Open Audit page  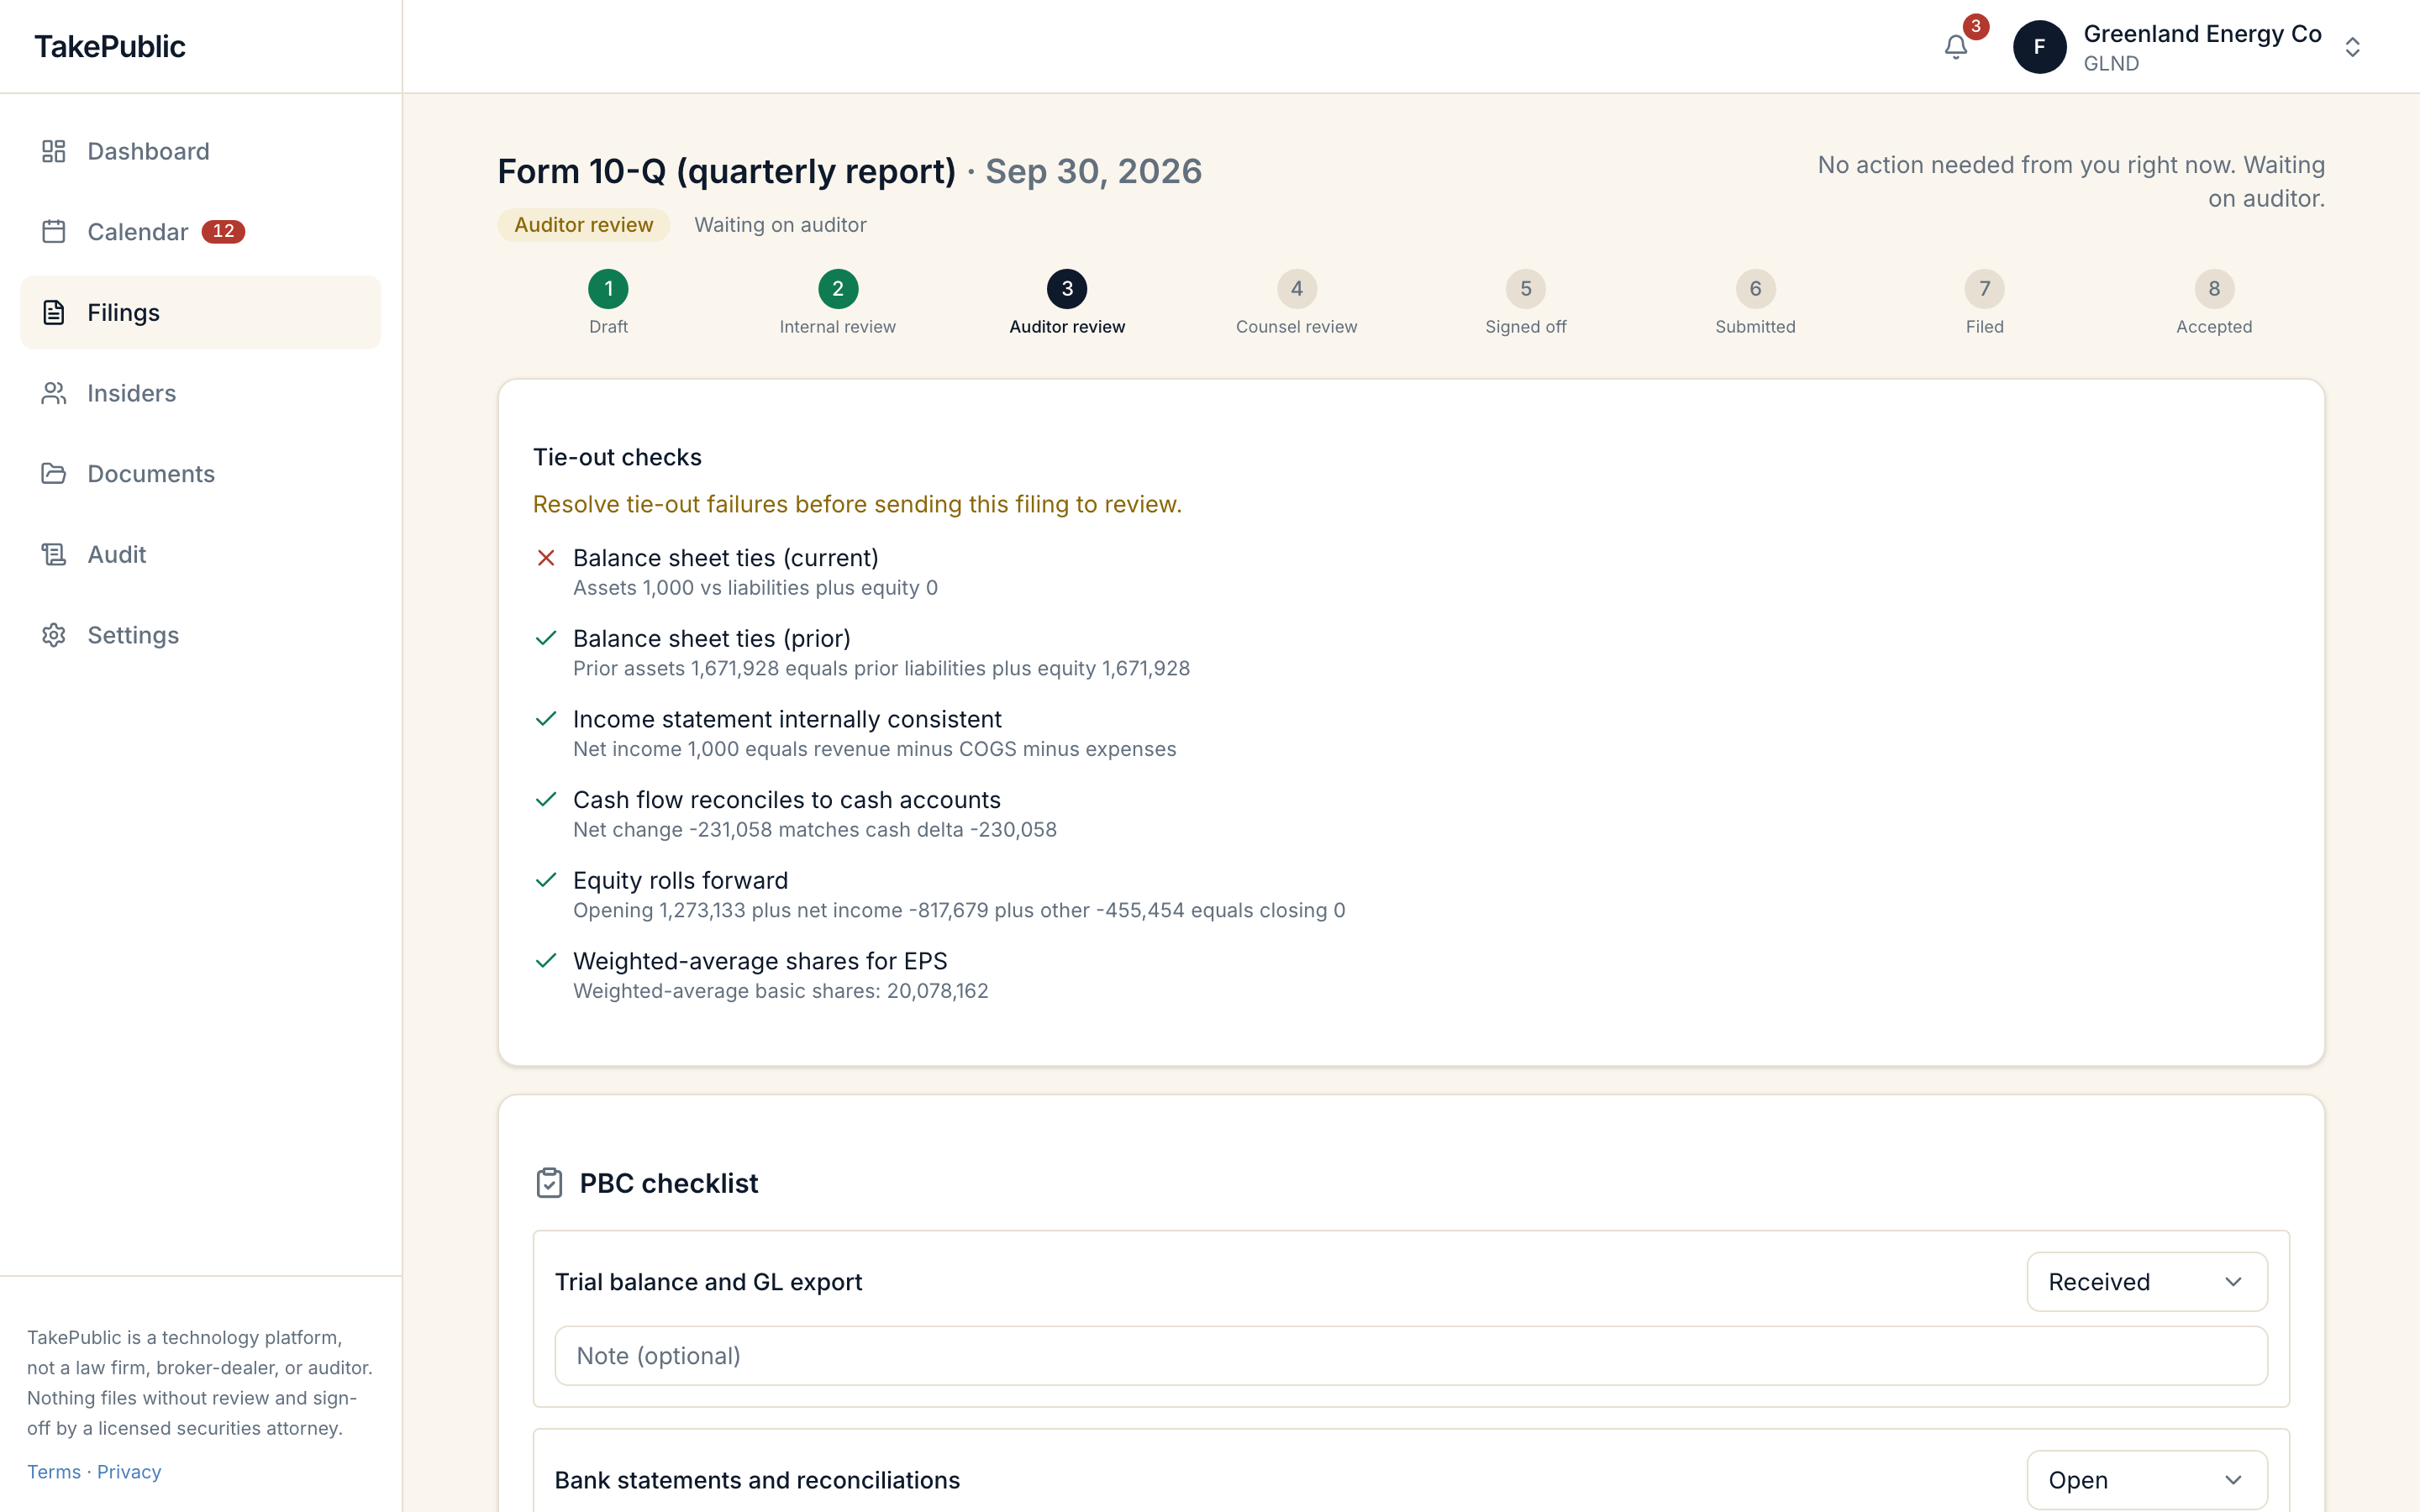(x=200, y=554)
